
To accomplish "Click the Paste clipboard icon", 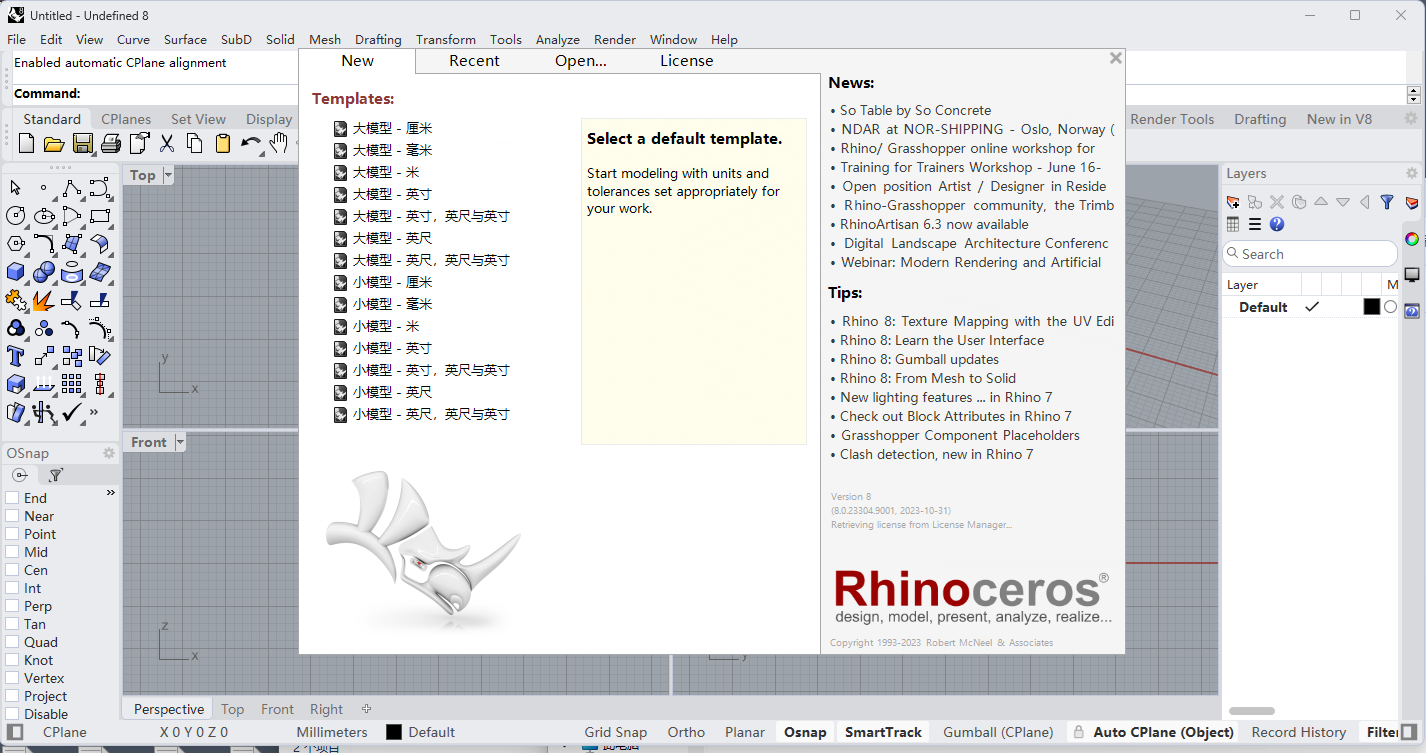I will pos(223,144).
